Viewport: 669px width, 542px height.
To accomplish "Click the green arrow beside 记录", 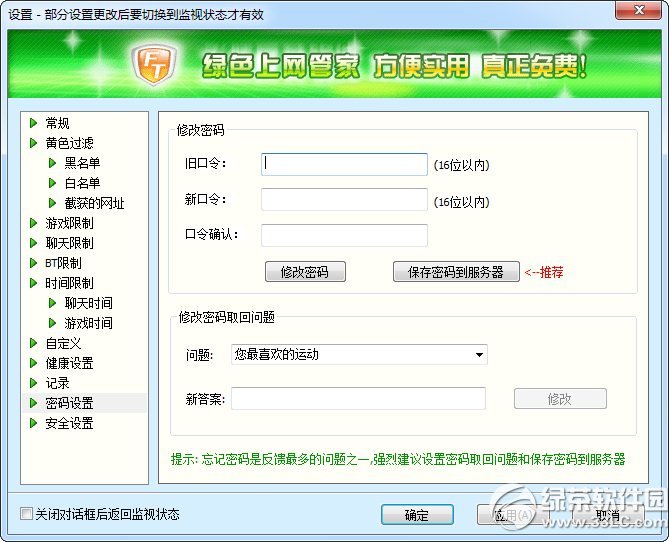I will (x=33, y=383).
